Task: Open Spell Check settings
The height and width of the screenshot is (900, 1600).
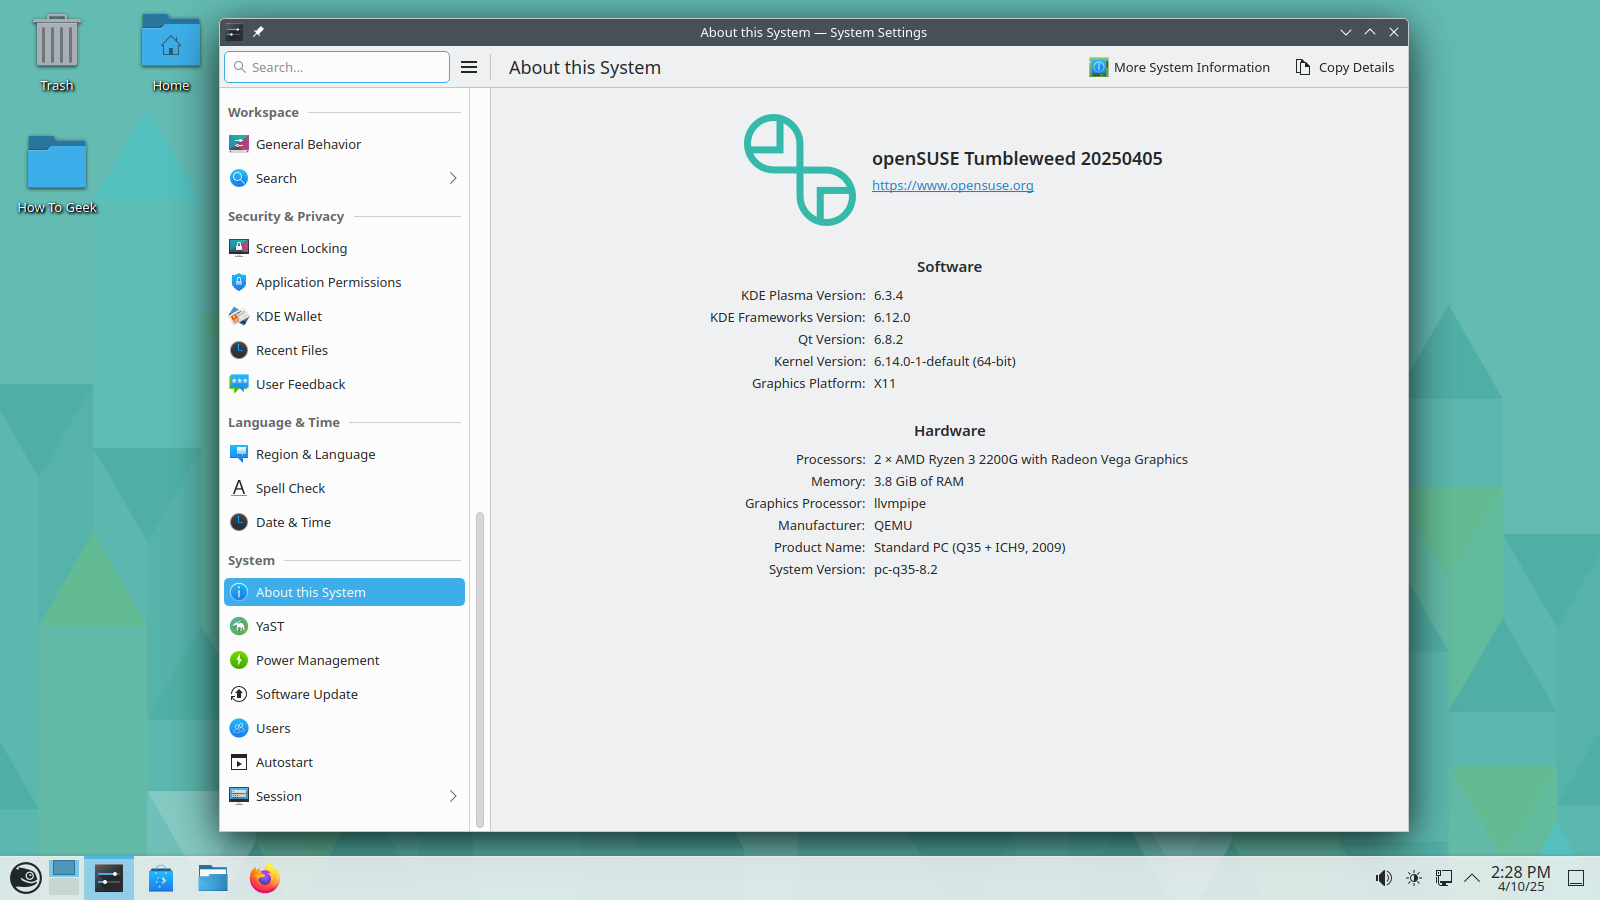Action: pyautogui.click(x=290, y=488)
